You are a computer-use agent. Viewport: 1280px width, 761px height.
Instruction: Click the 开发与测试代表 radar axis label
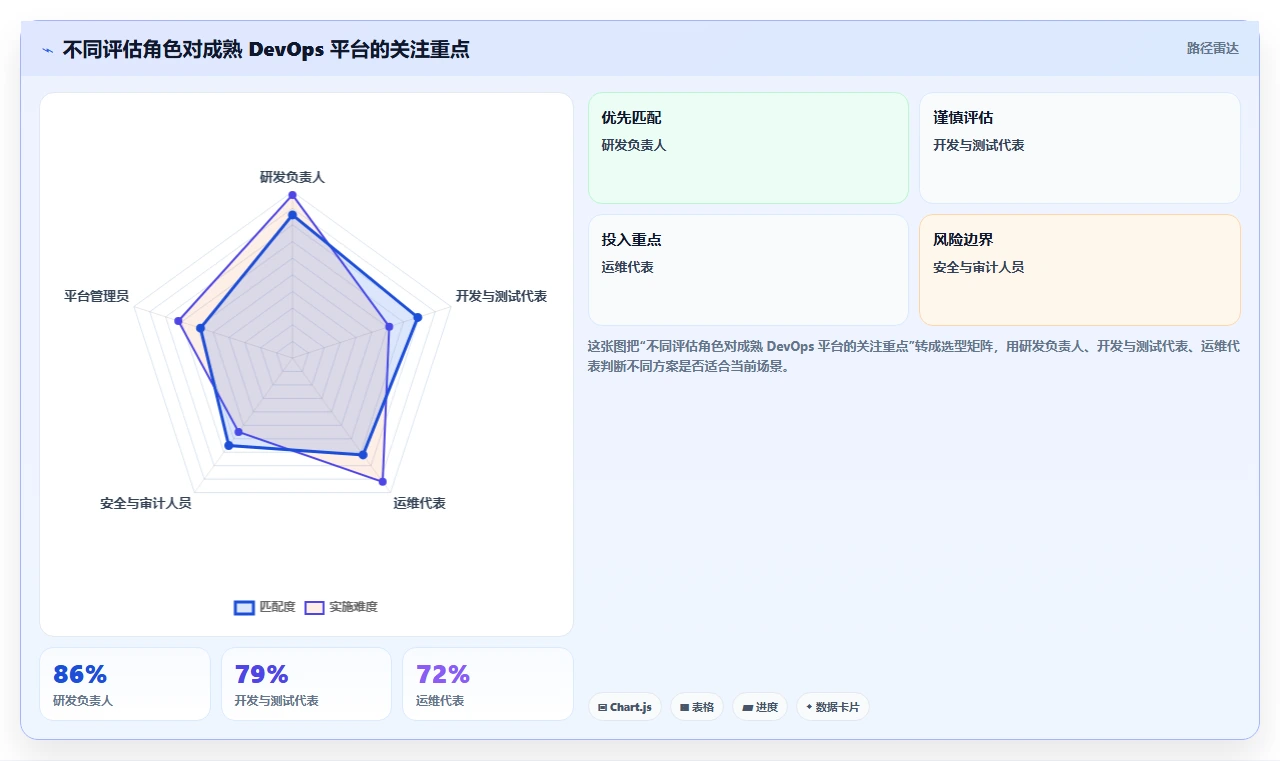pos(501,296)
